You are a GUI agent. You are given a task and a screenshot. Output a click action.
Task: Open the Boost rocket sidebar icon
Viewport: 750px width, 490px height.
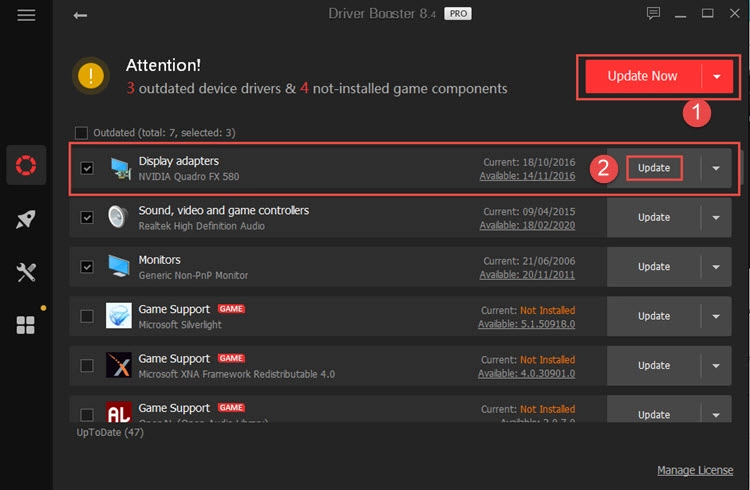26,219
